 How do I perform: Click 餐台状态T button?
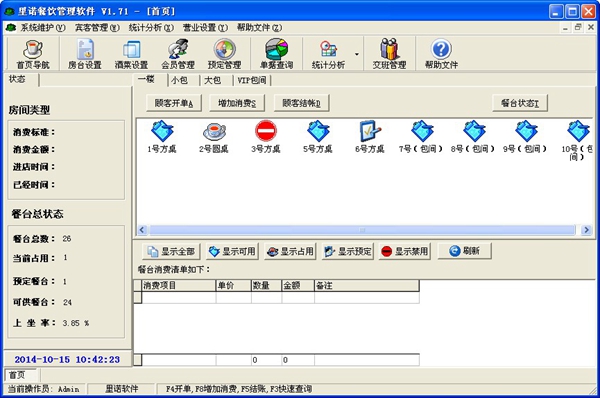point(520,103)
